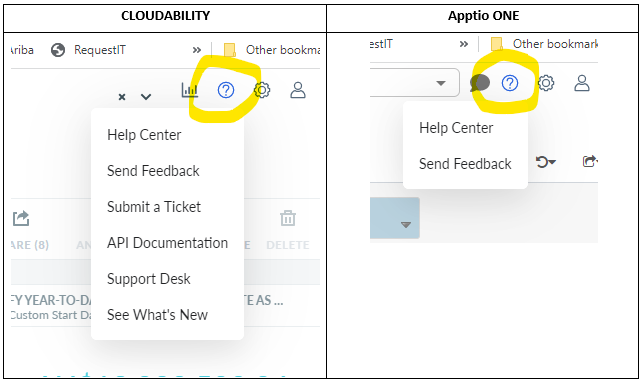Click the small x clear button in Cloudability
Screen dimensions: 644x385
122,97
